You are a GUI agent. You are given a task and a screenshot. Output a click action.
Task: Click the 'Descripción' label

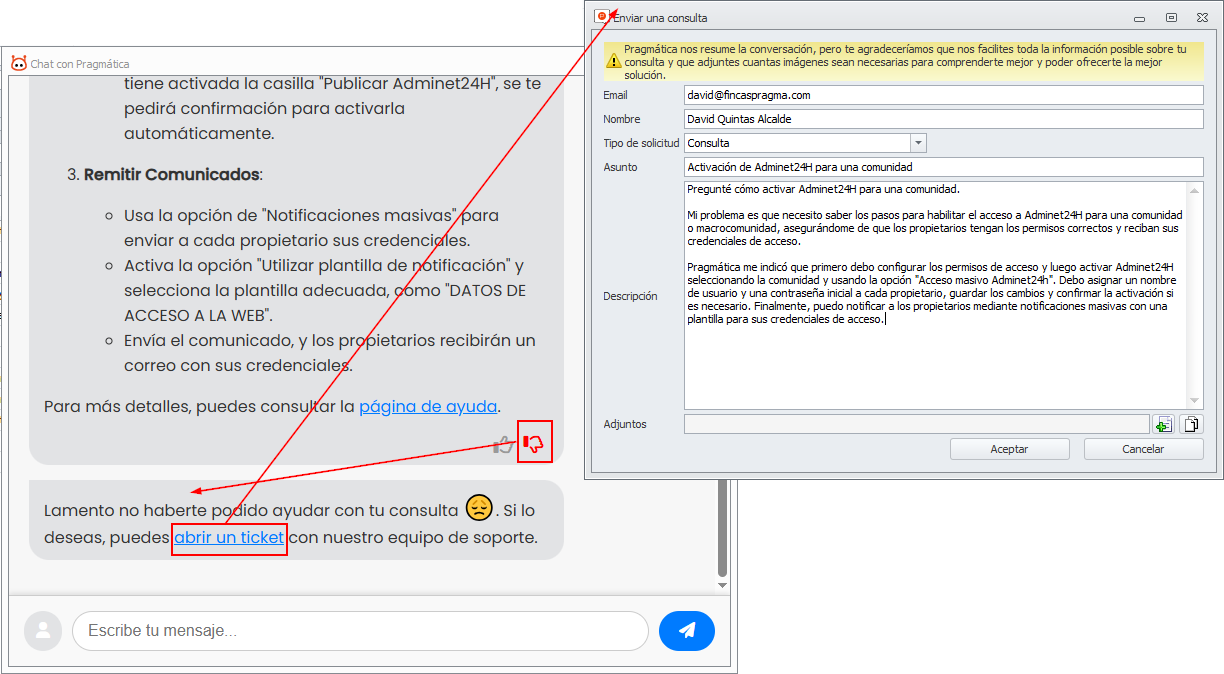pyautogui.click(x=630, y=296)
